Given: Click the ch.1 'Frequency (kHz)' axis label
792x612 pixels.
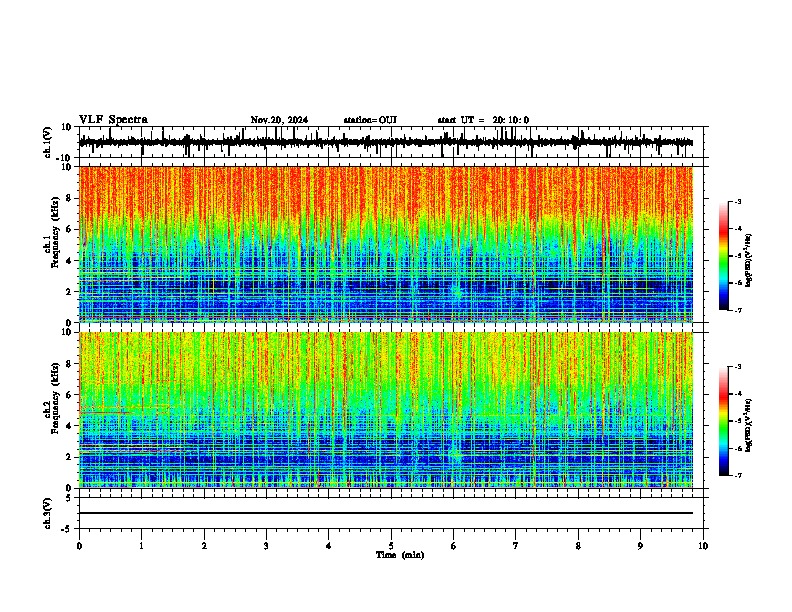Looking at the screenshot, I should [x=56, y=232].
